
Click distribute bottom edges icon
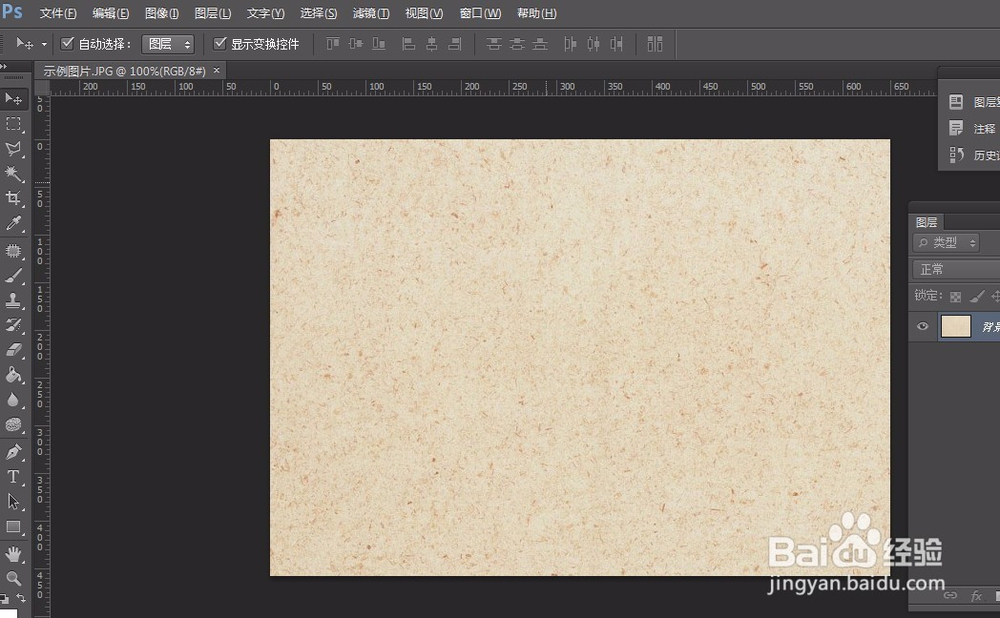[540, 43]
